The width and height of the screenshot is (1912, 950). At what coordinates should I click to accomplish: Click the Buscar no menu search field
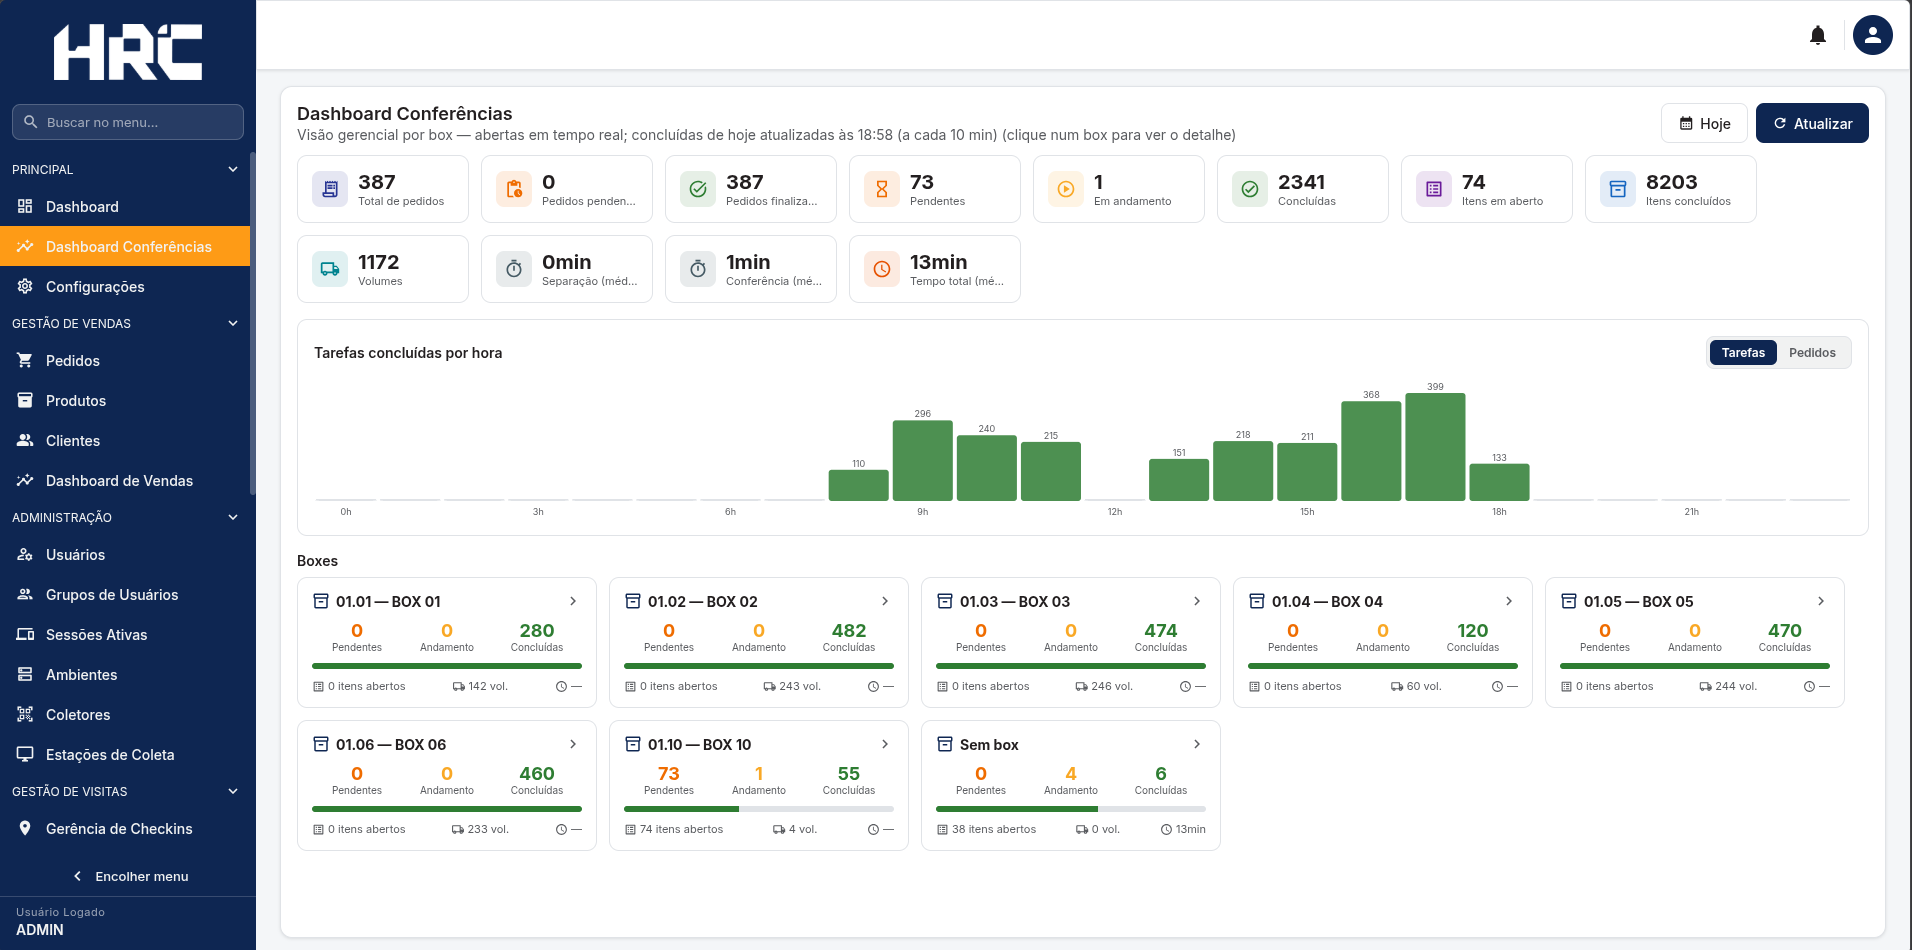[128, 122]
